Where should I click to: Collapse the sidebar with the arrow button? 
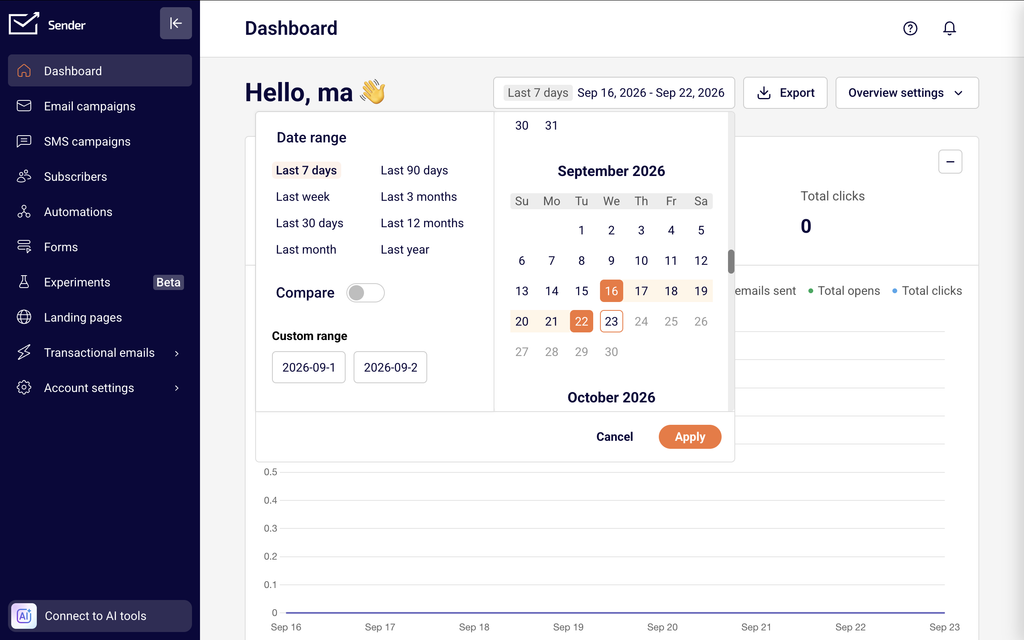tap(176, 24)
